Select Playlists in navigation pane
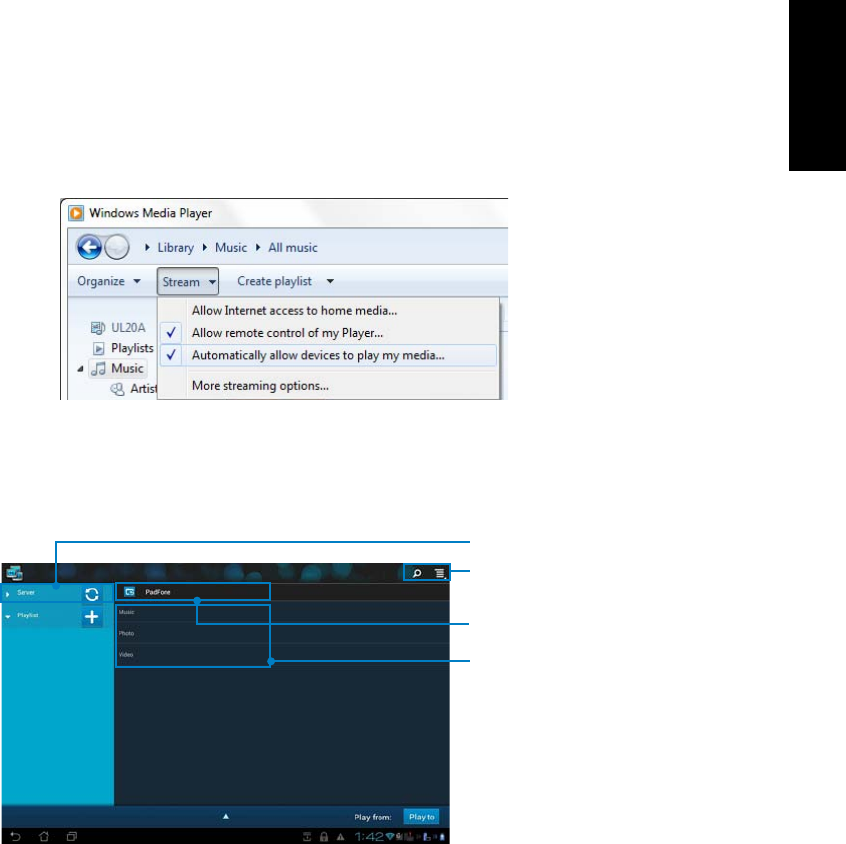The image size is (846, 844). tap(124, 348)
